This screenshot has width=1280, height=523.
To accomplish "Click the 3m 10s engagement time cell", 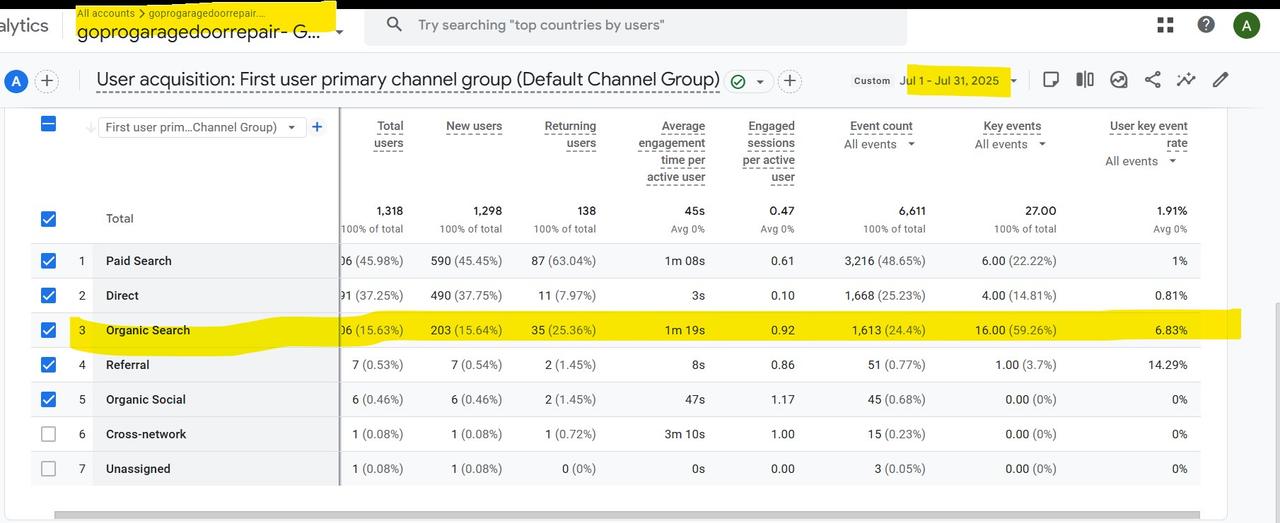I will [x=684, y=434].
